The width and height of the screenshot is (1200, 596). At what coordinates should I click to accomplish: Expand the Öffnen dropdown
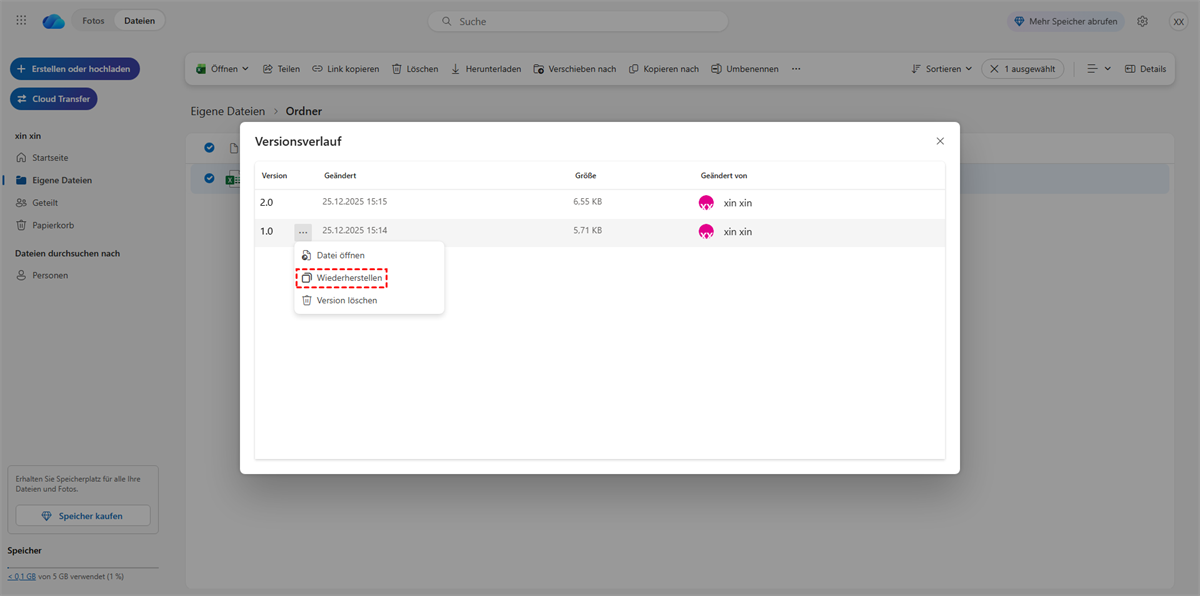coord(245,69)
